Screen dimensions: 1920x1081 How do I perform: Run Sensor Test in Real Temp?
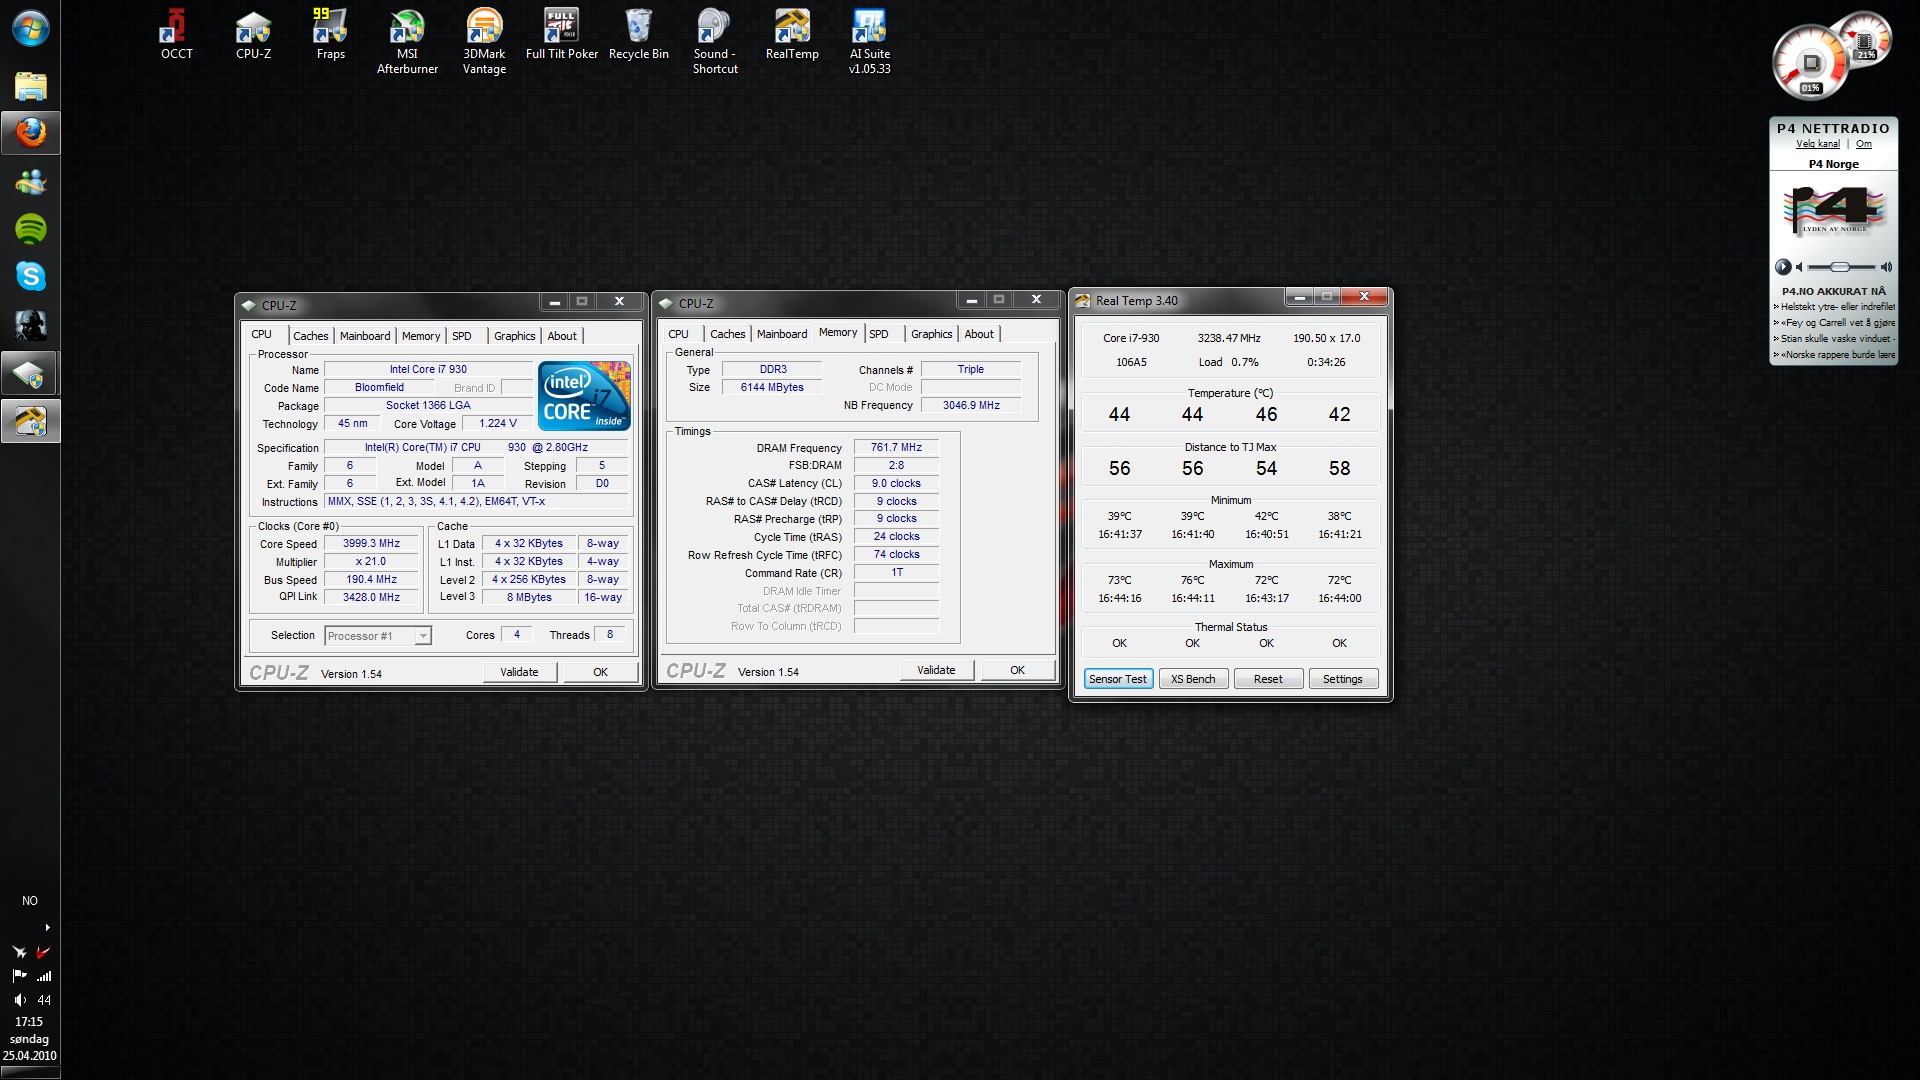click(x=1118, y=679)
